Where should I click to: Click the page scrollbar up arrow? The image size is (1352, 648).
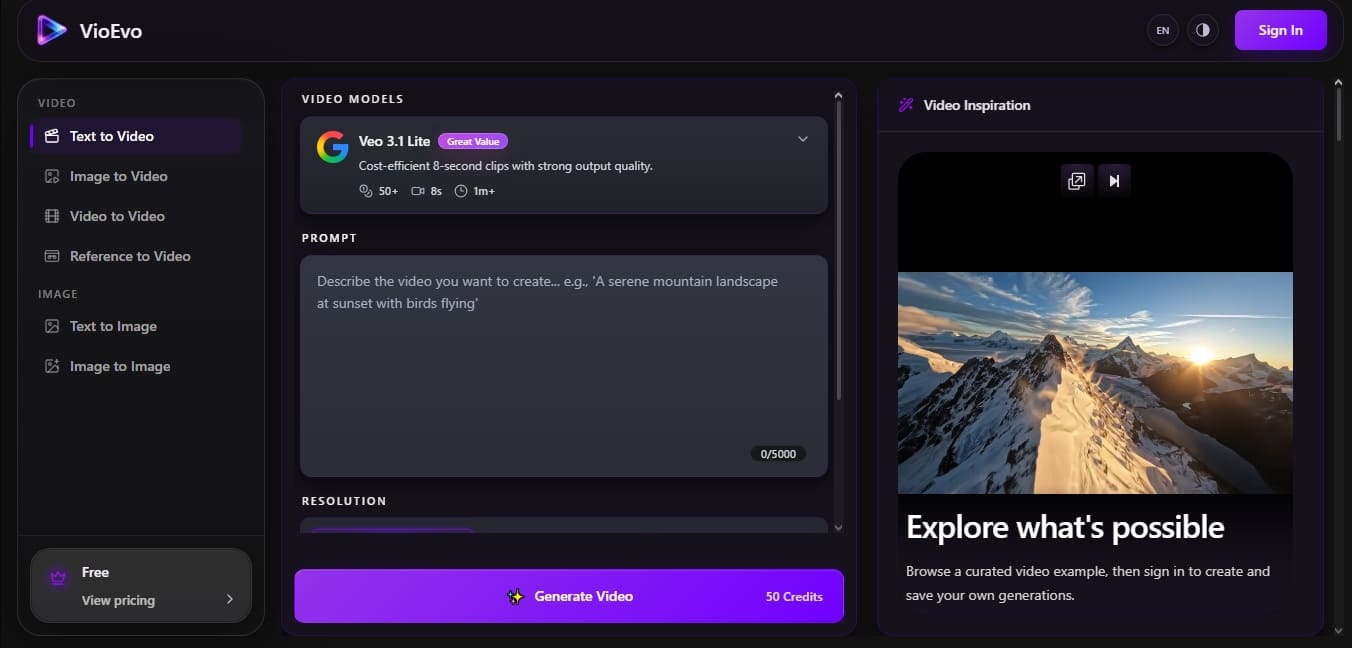[1339, 82]
